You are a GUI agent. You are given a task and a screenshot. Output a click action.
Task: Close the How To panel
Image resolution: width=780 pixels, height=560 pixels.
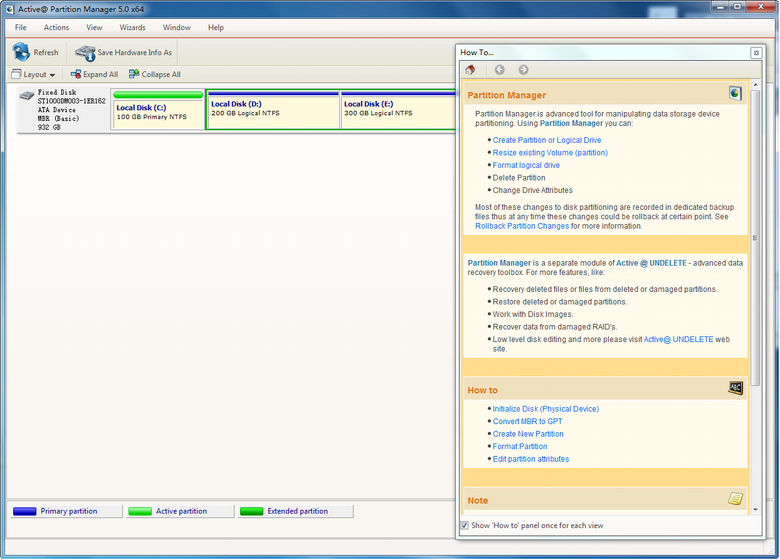click(756, 52)
